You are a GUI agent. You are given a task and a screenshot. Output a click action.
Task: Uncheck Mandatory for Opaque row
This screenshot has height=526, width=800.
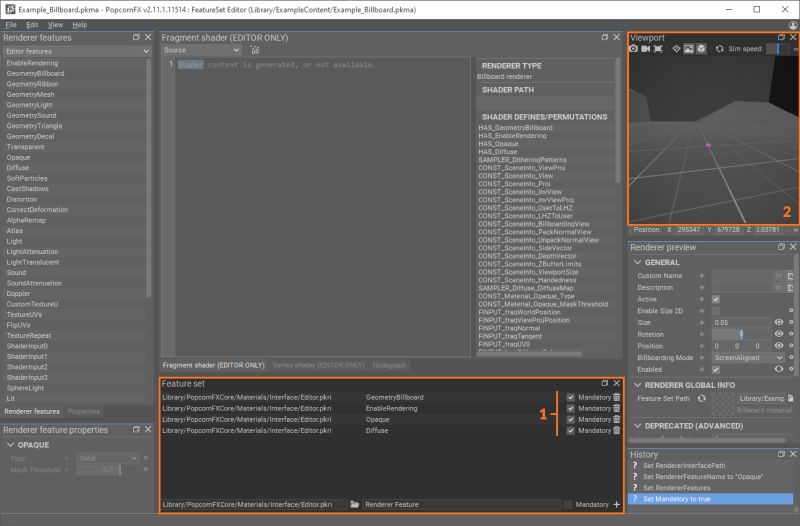click(x=570, y=419)
